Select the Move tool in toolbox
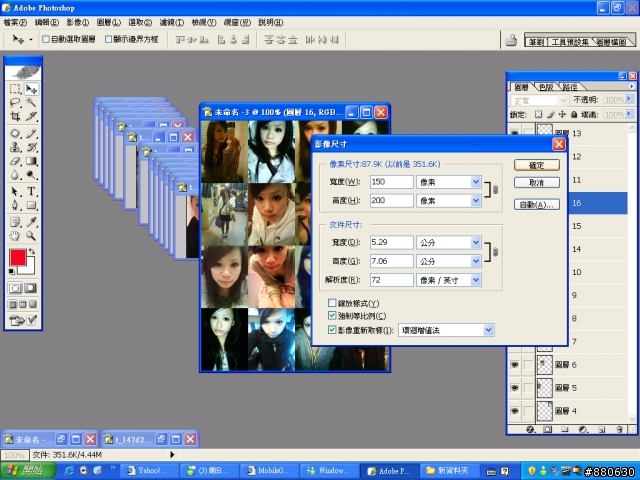This screenshot has height=480, width=640. click(31, 89)
